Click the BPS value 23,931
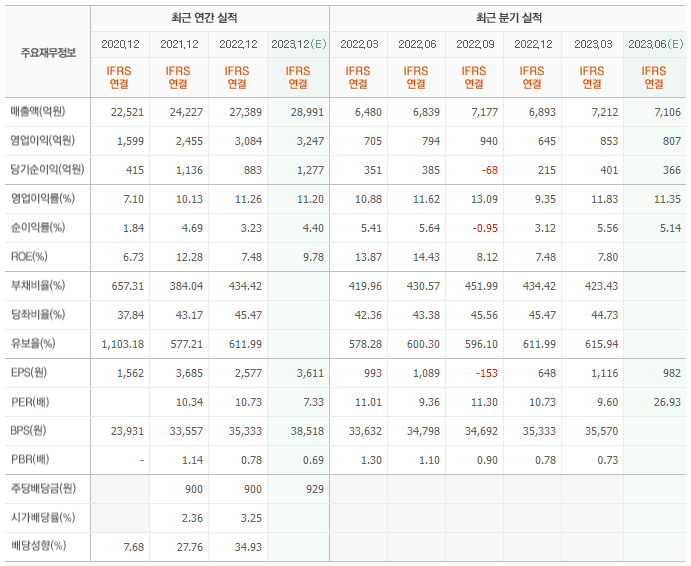The height and width of the screenshot is (566, 691). [127, 431]
